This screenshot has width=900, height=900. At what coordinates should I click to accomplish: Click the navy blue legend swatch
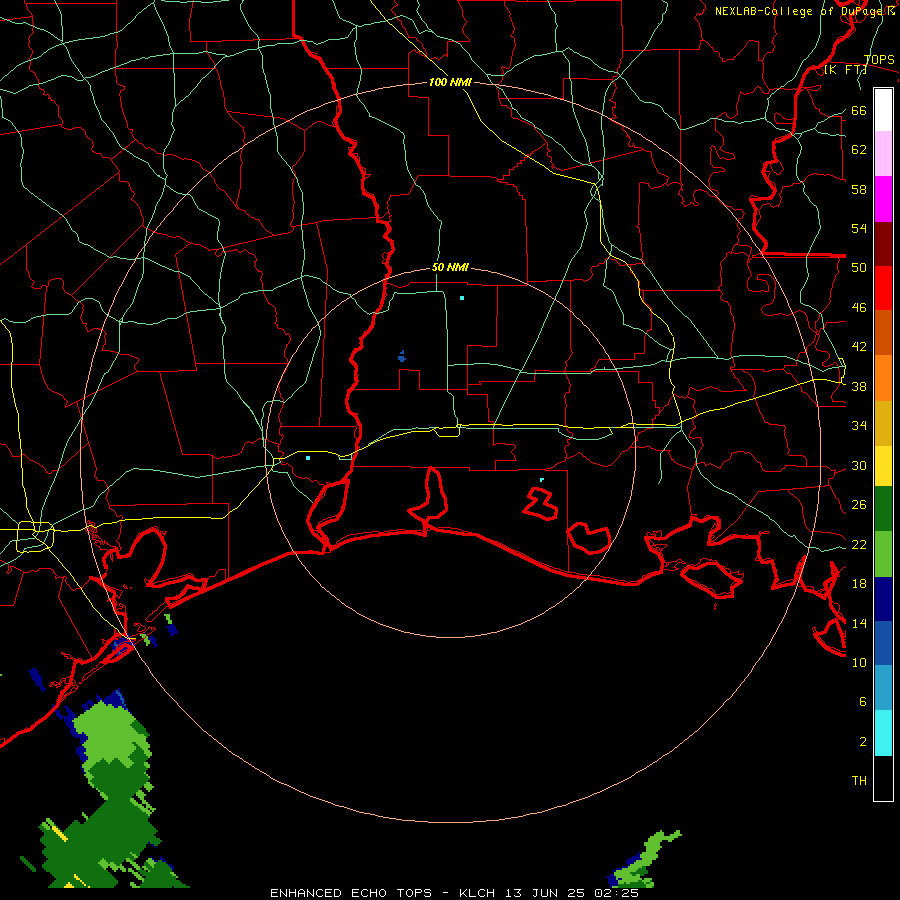click(x=883, y=599)
